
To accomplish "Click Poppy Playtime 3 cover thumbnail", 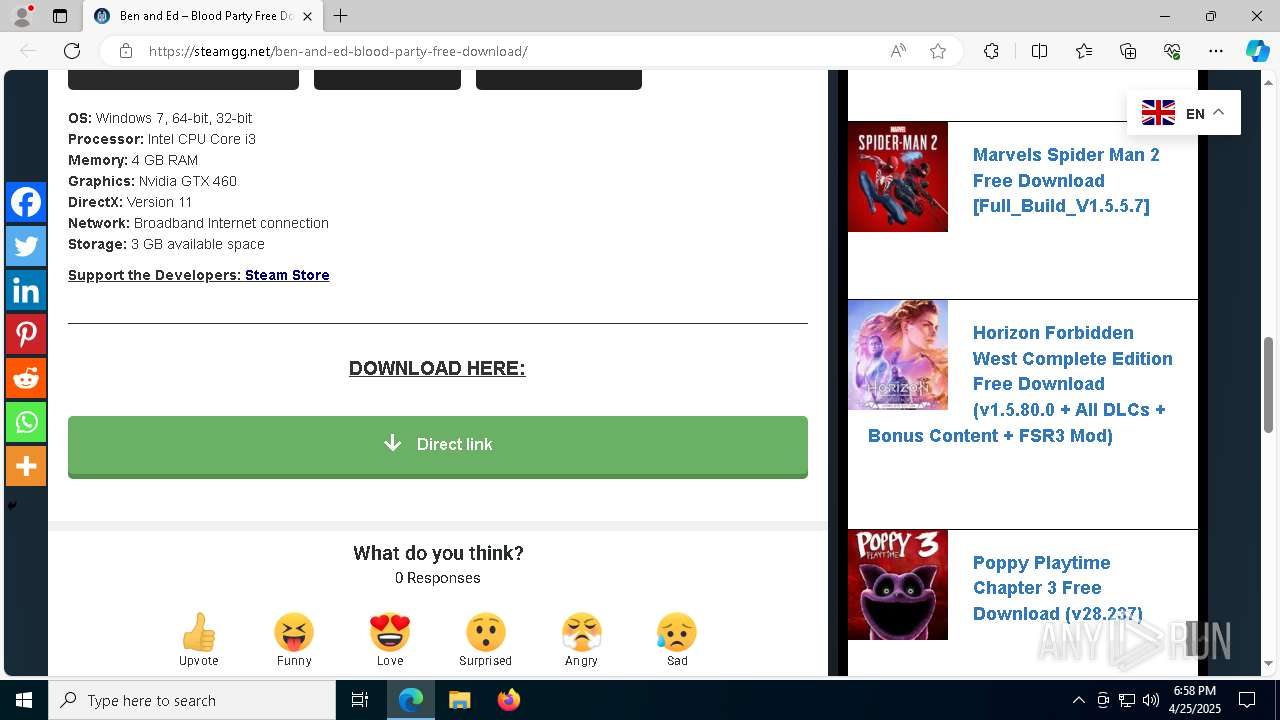I will (x=898, y=585).
